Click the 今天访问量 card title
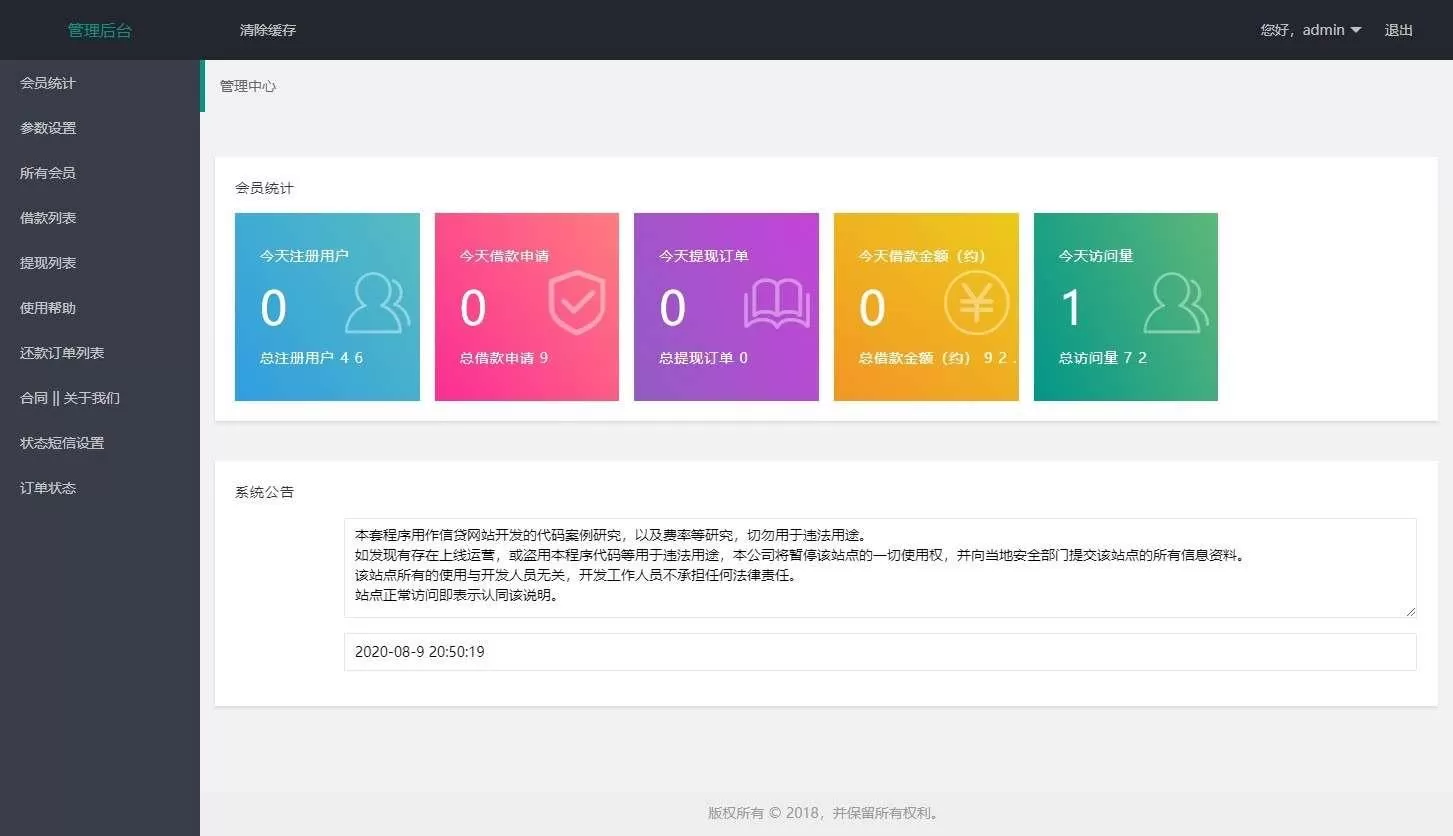Screen dimensions: 1453x836 point(1096,255)
